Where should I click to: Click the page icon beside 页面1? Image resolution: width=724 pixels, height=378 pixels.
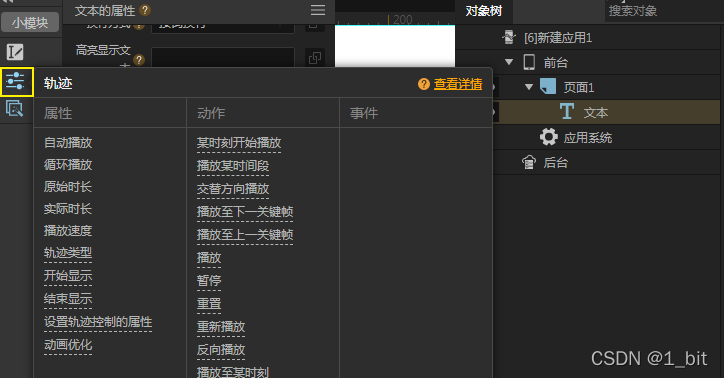coord(548,86)
